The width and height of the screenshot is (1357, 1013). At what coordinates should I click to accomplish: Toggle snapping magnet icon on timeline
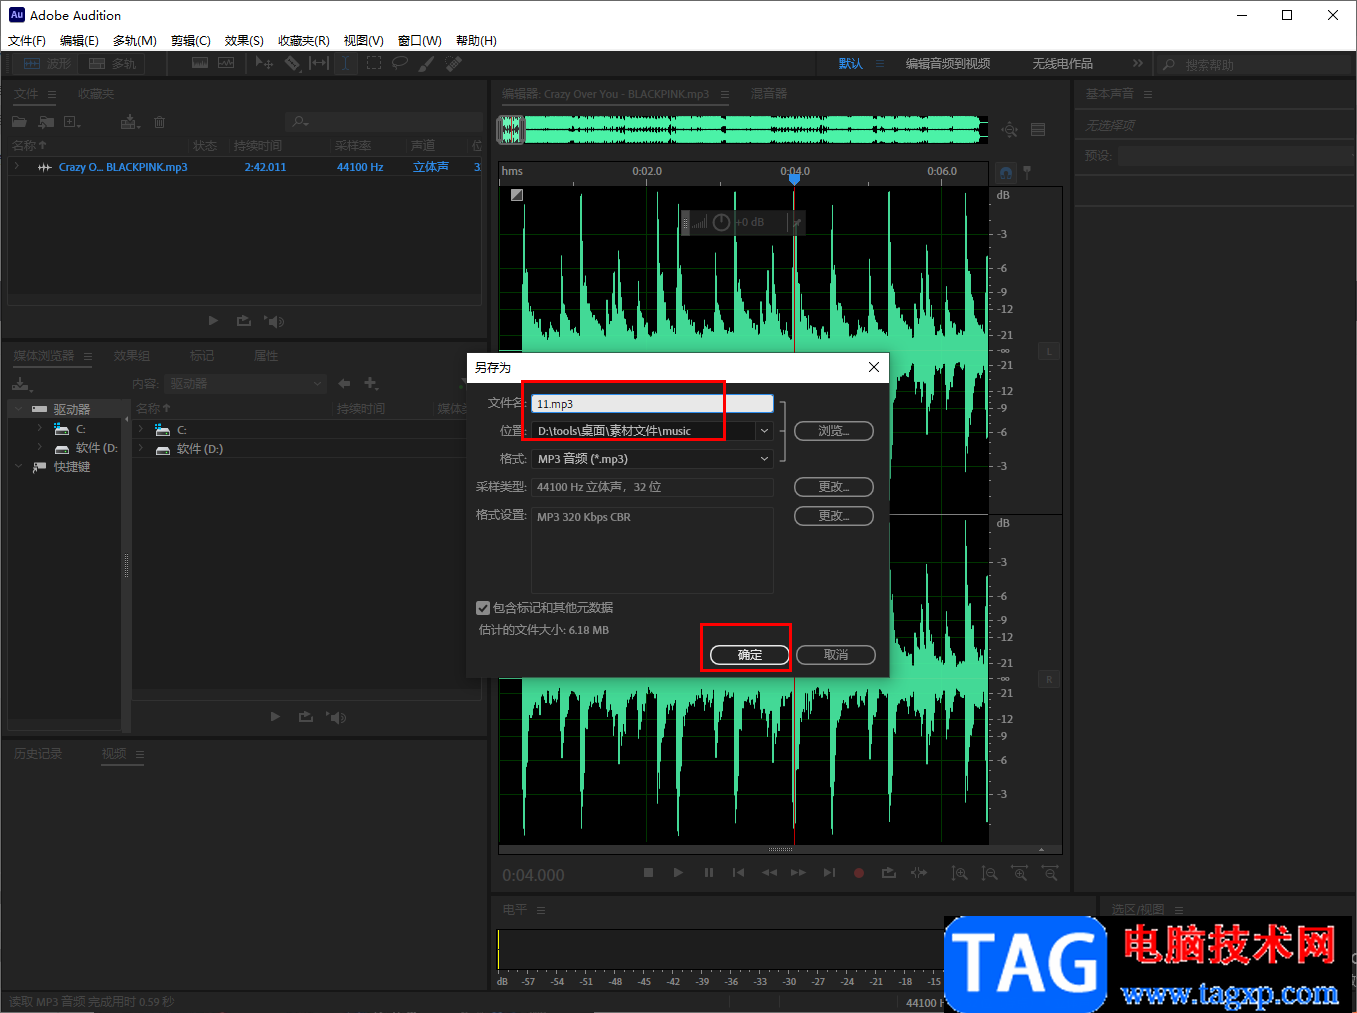point(1007,172)
